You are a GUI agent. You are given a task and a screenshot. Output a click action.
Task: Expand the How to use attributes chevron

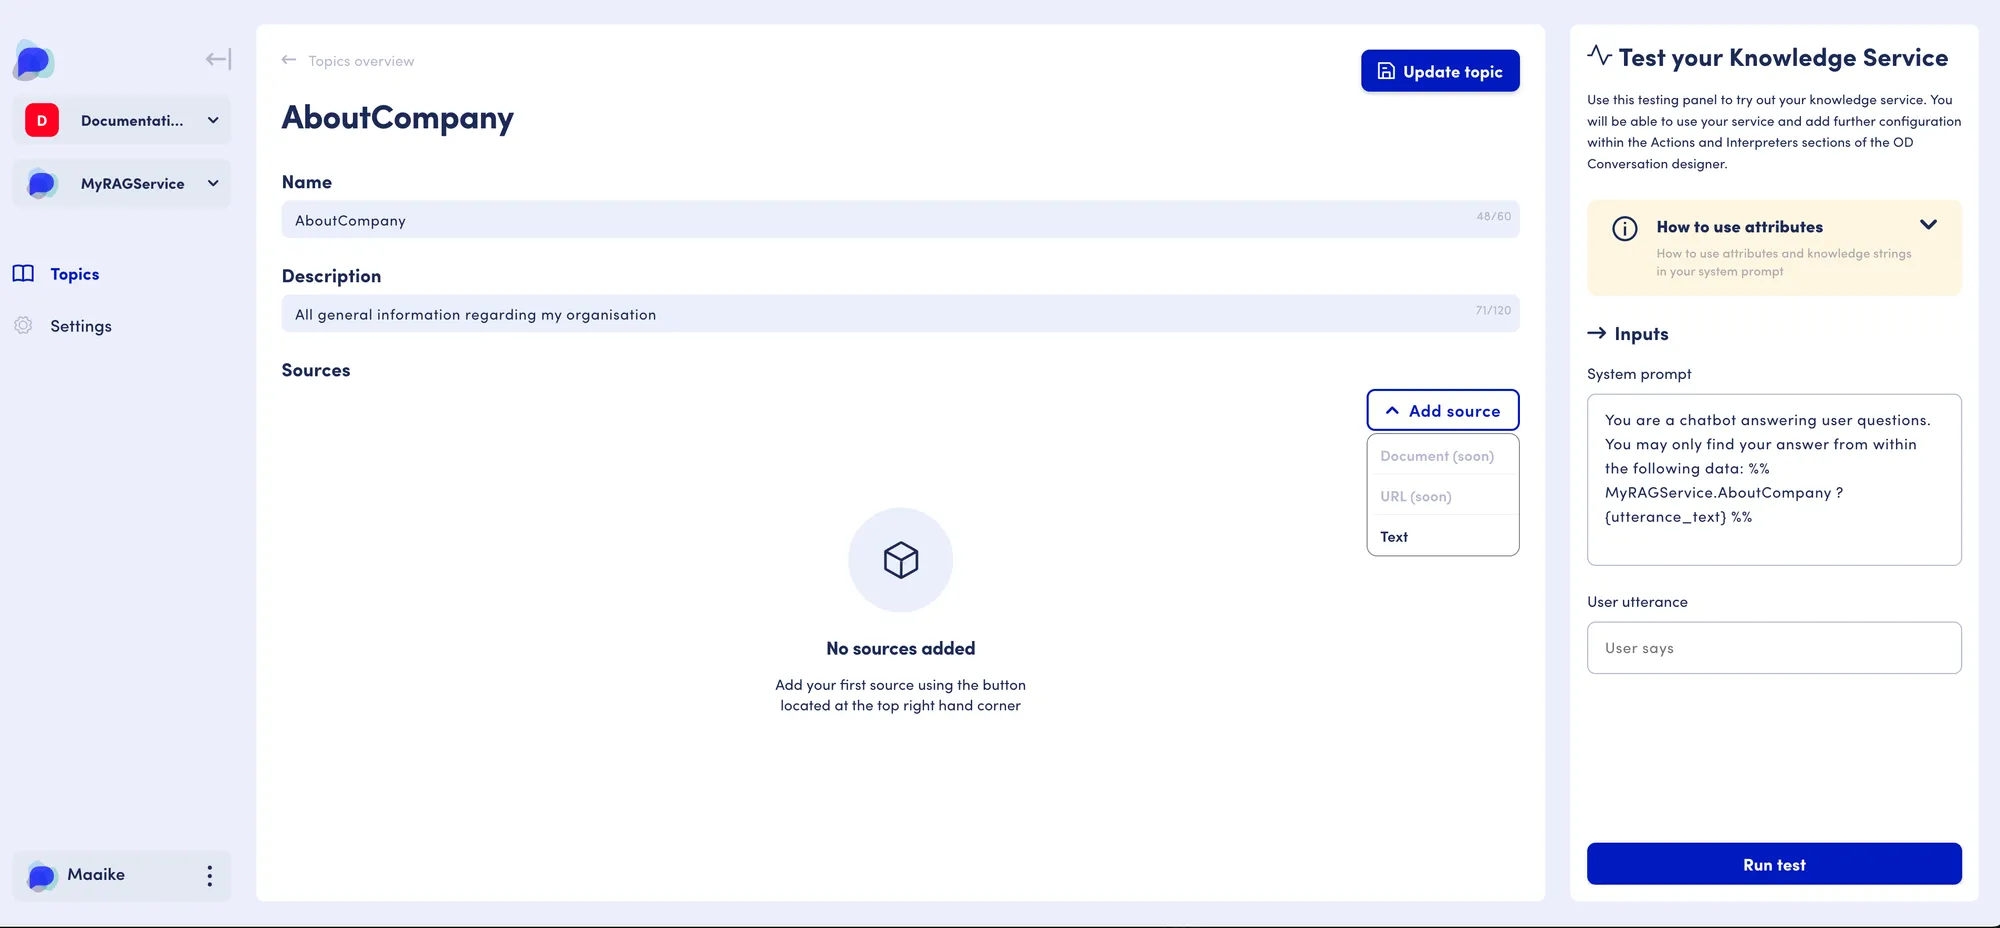1929,225
